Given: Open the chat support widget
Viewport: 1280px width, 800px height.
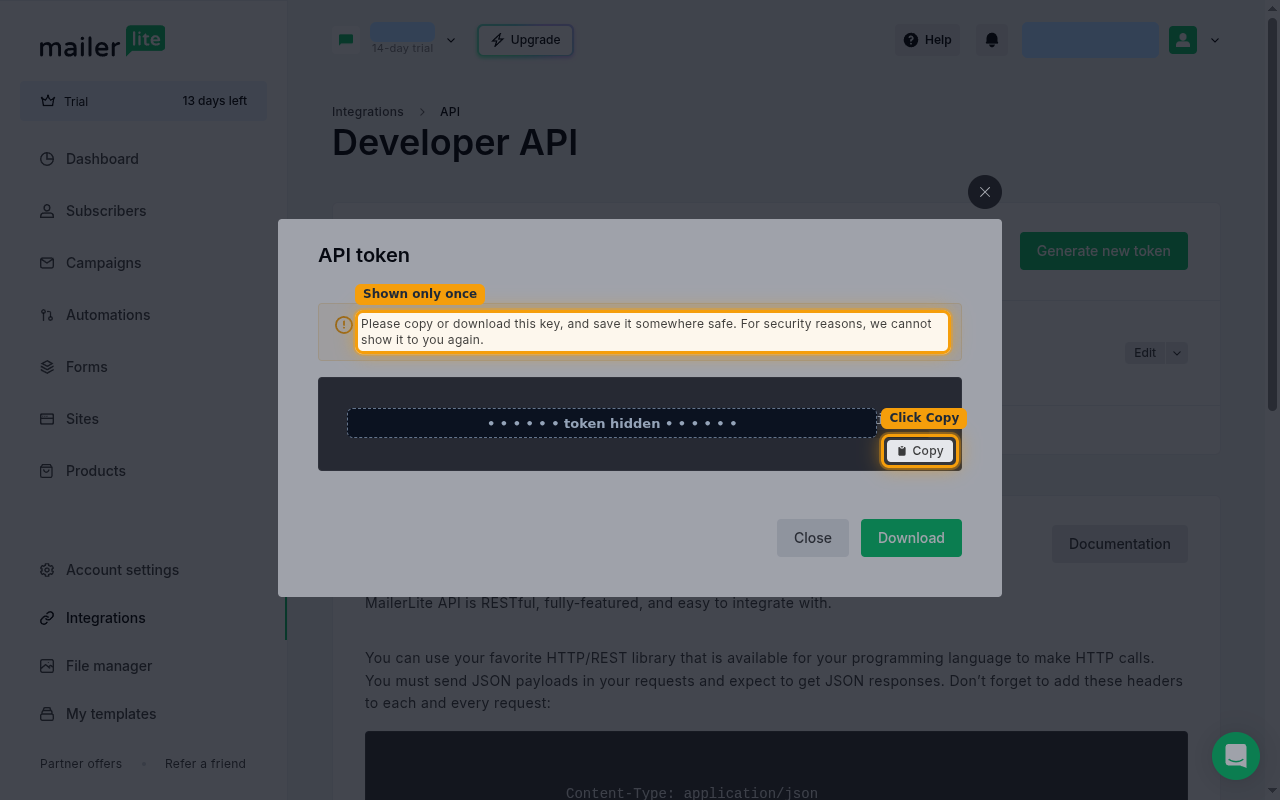Looking at the screenshot, I should click(1236, 756).
